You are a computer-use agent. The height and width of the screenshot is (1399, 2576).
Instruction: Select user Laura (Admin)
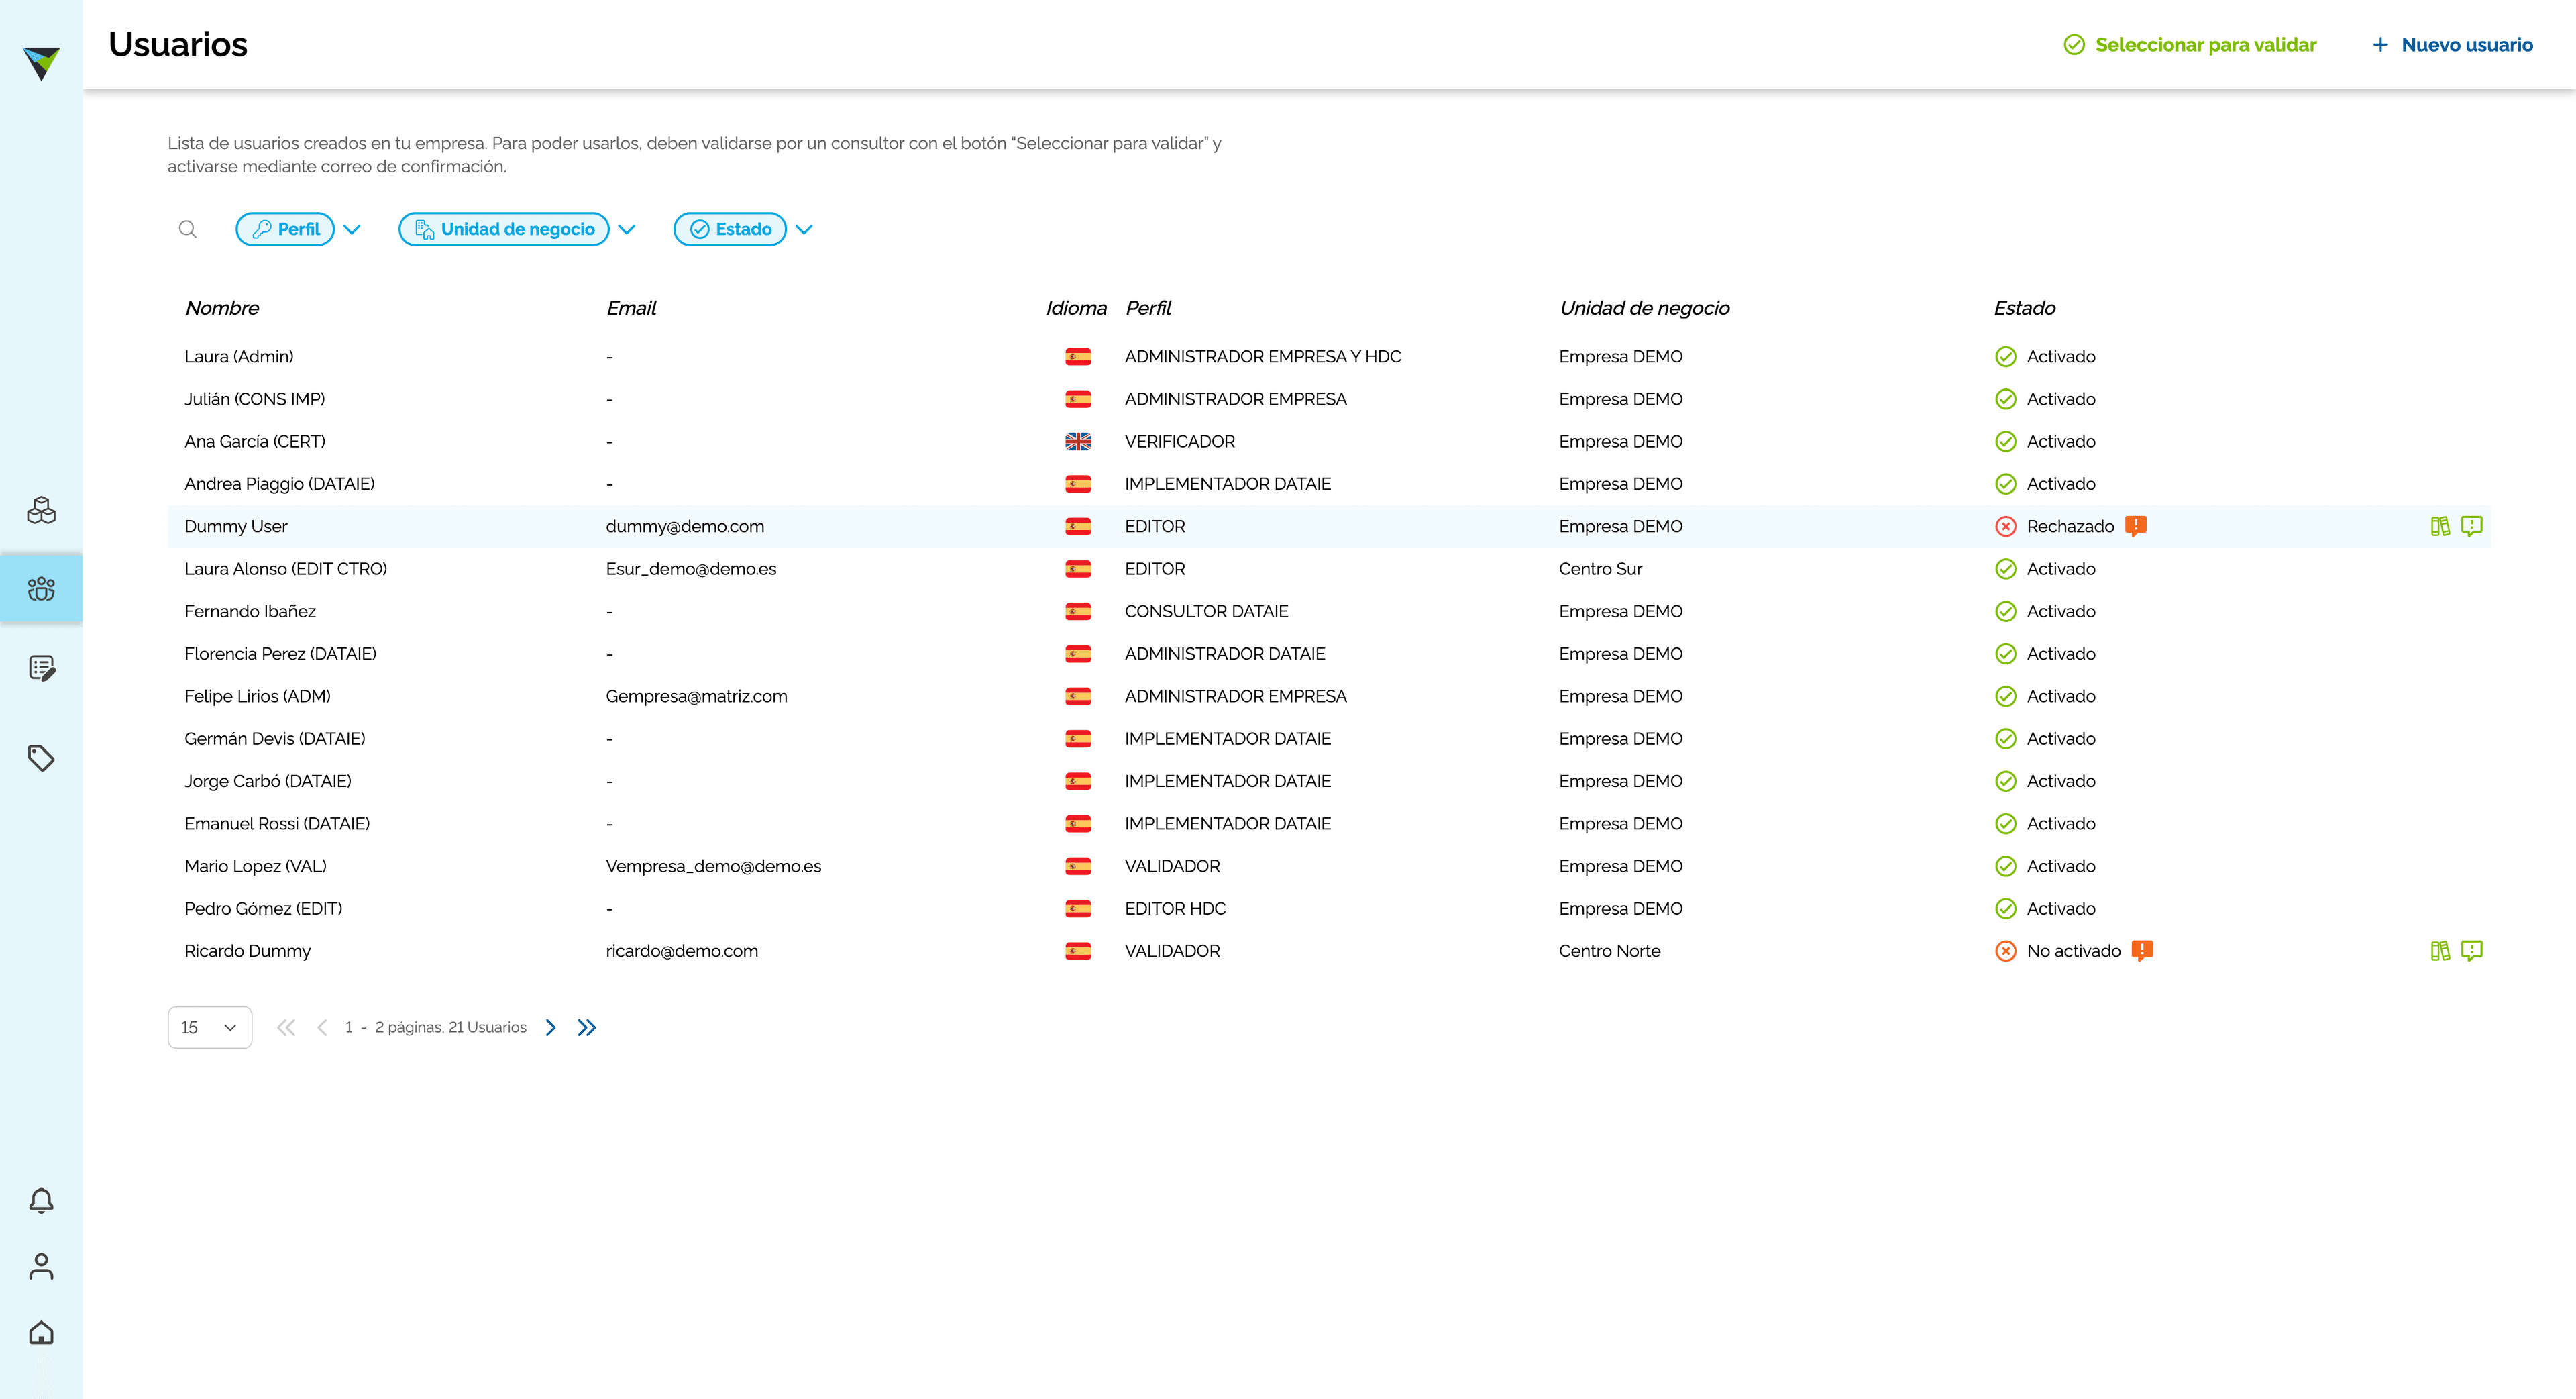239,356
